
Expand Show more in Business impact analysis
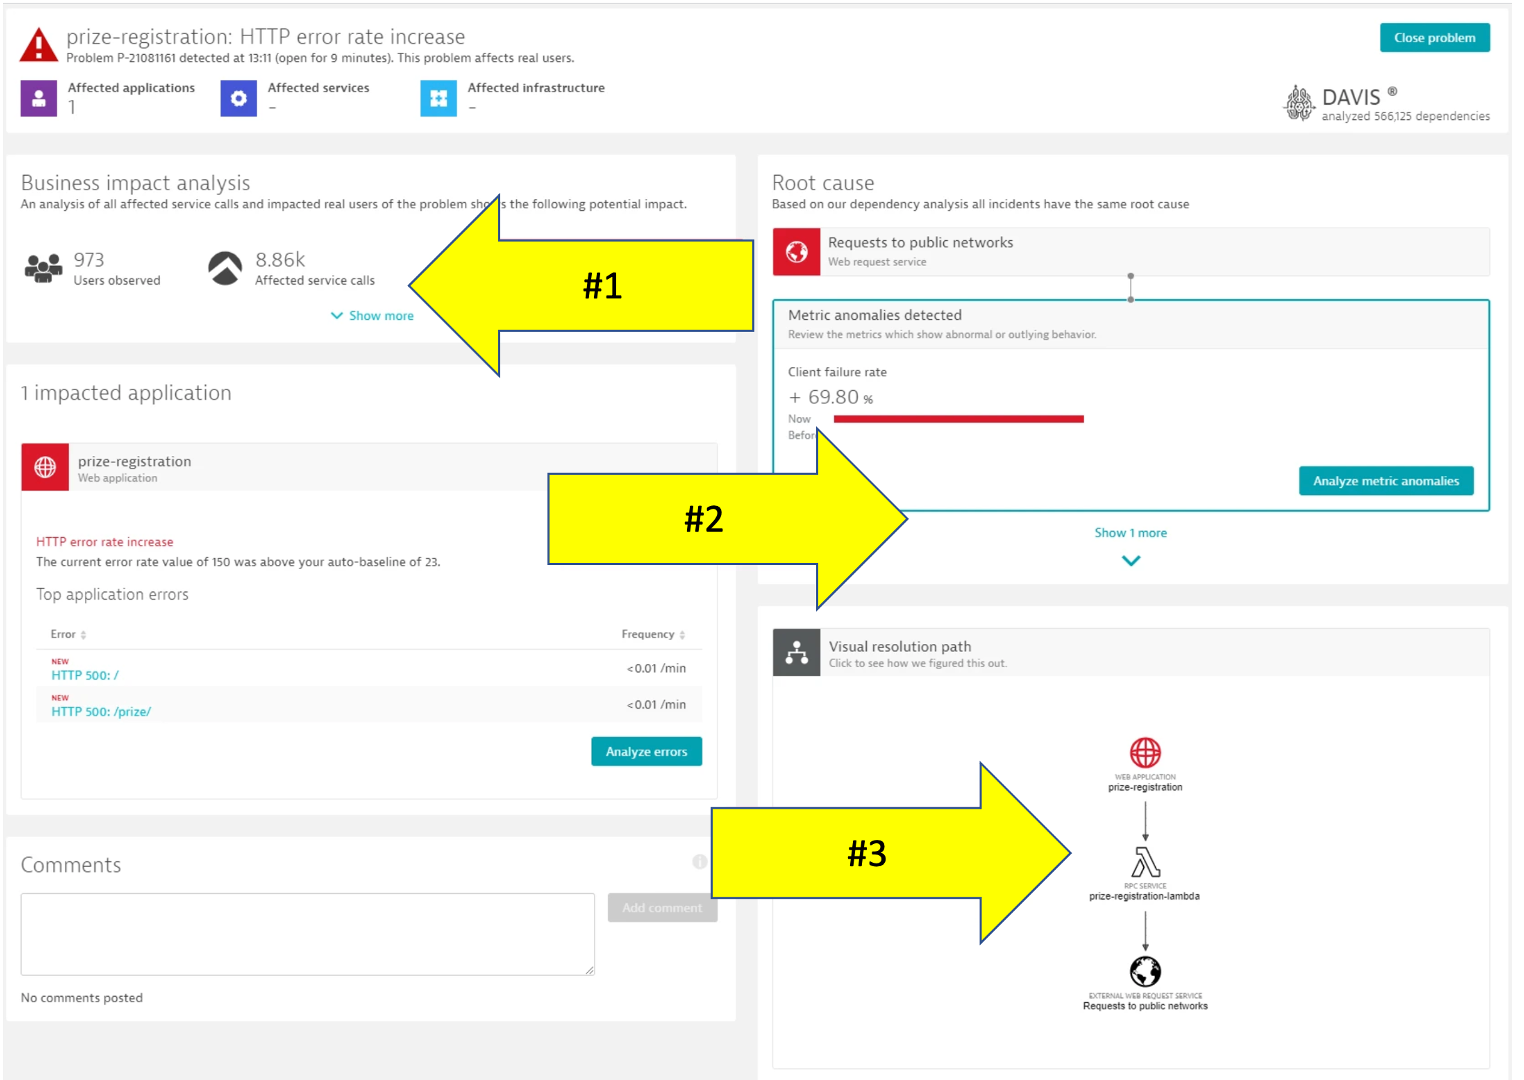pyautogui.click(x=372, y=316)
